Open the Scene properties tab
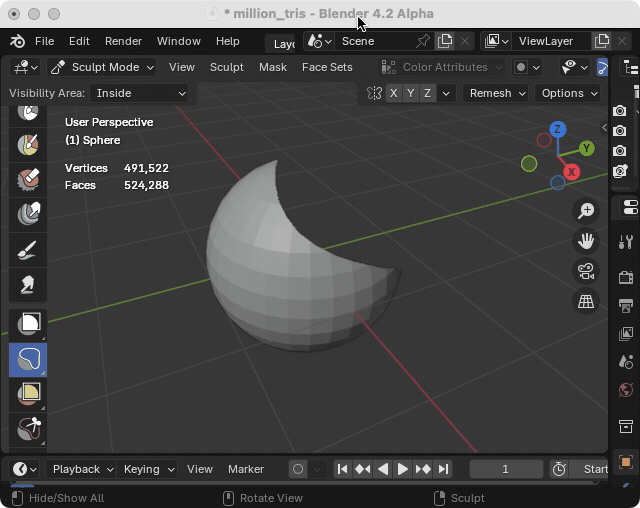 625,362
